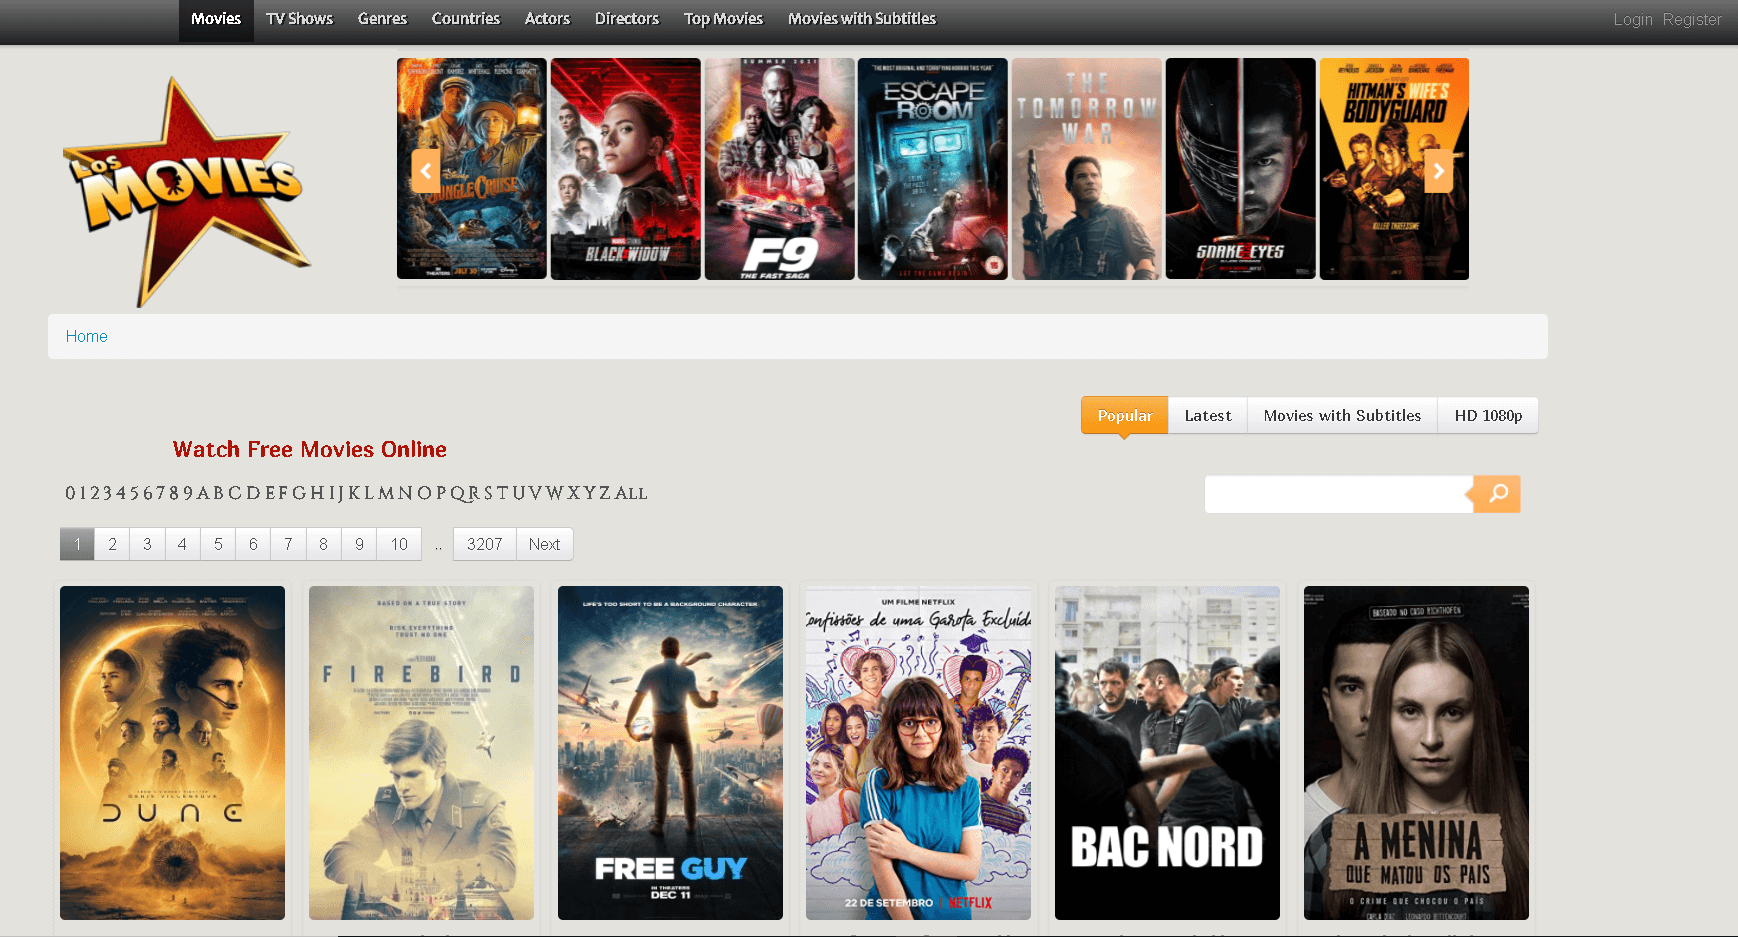The image size is (1738, 937).
Task: Open the Genres menu
Action: coord(382,18)
